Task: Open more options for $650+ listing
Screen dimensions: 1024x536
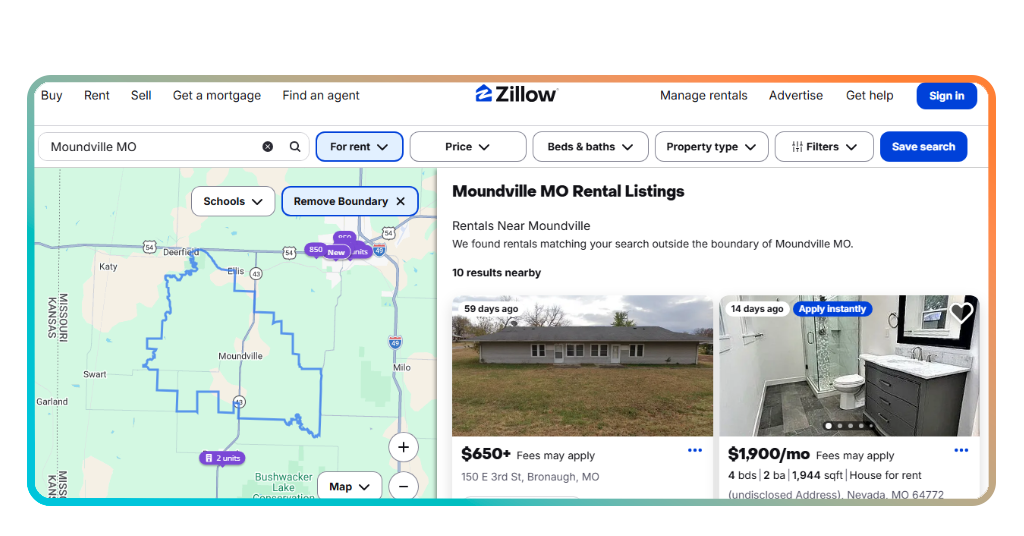Action: coord(695,450)
